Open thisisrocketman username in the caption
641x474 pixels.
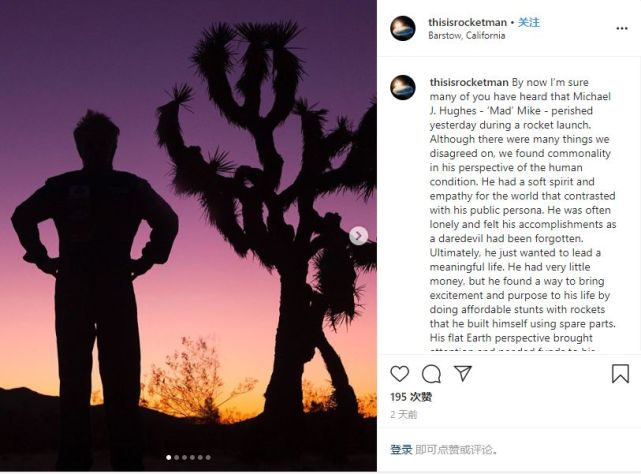(x=469, y=82)
